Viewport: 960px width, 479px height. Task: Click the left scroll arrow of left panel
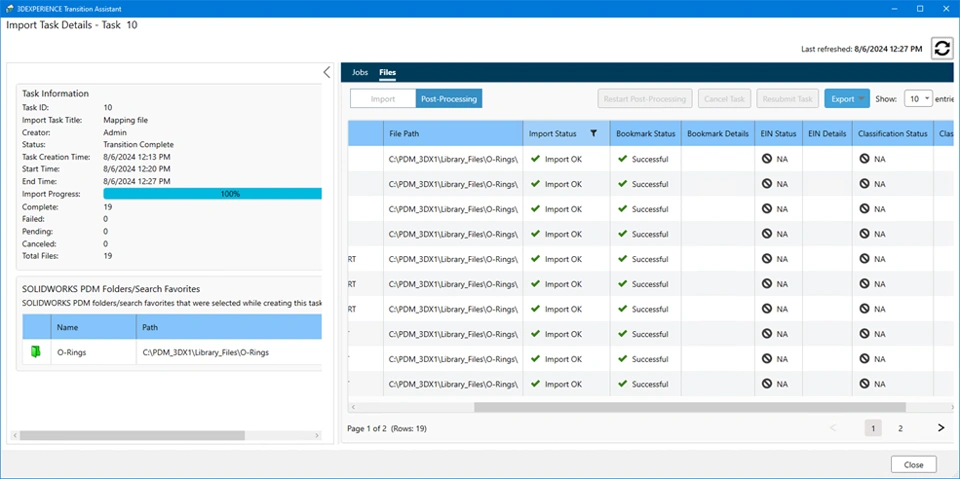click(x=14, y=436)
